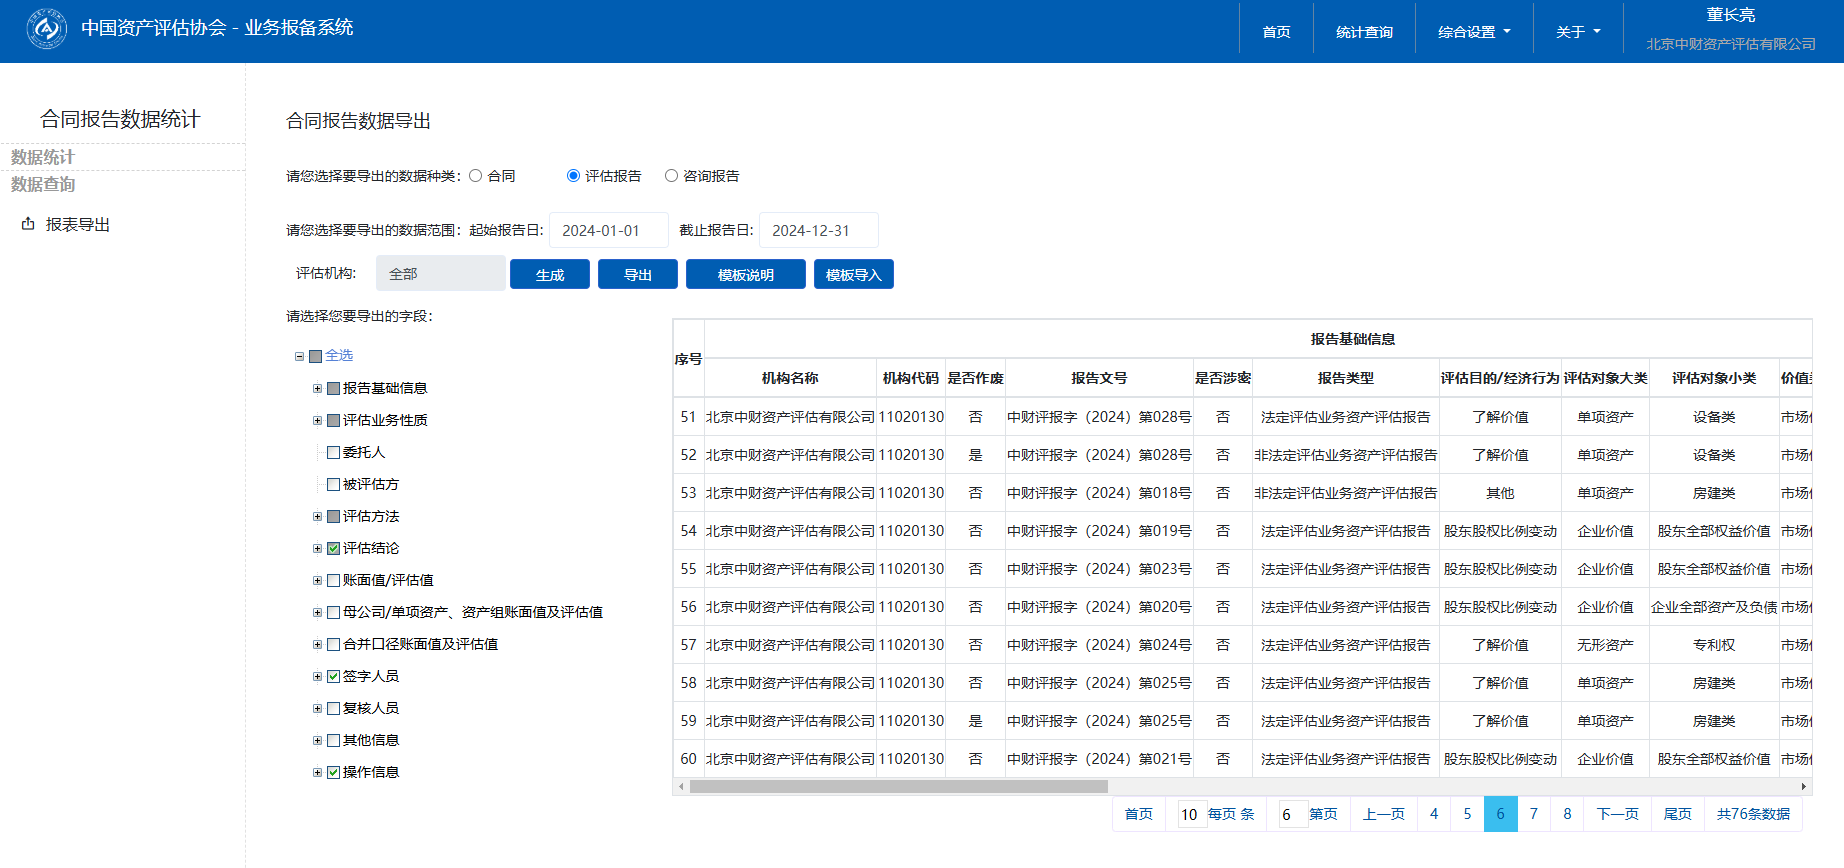This screenshot has height=868, width=1844.
Task: Tick the 被评估方 checkbox
Action: tap(334, 484)
